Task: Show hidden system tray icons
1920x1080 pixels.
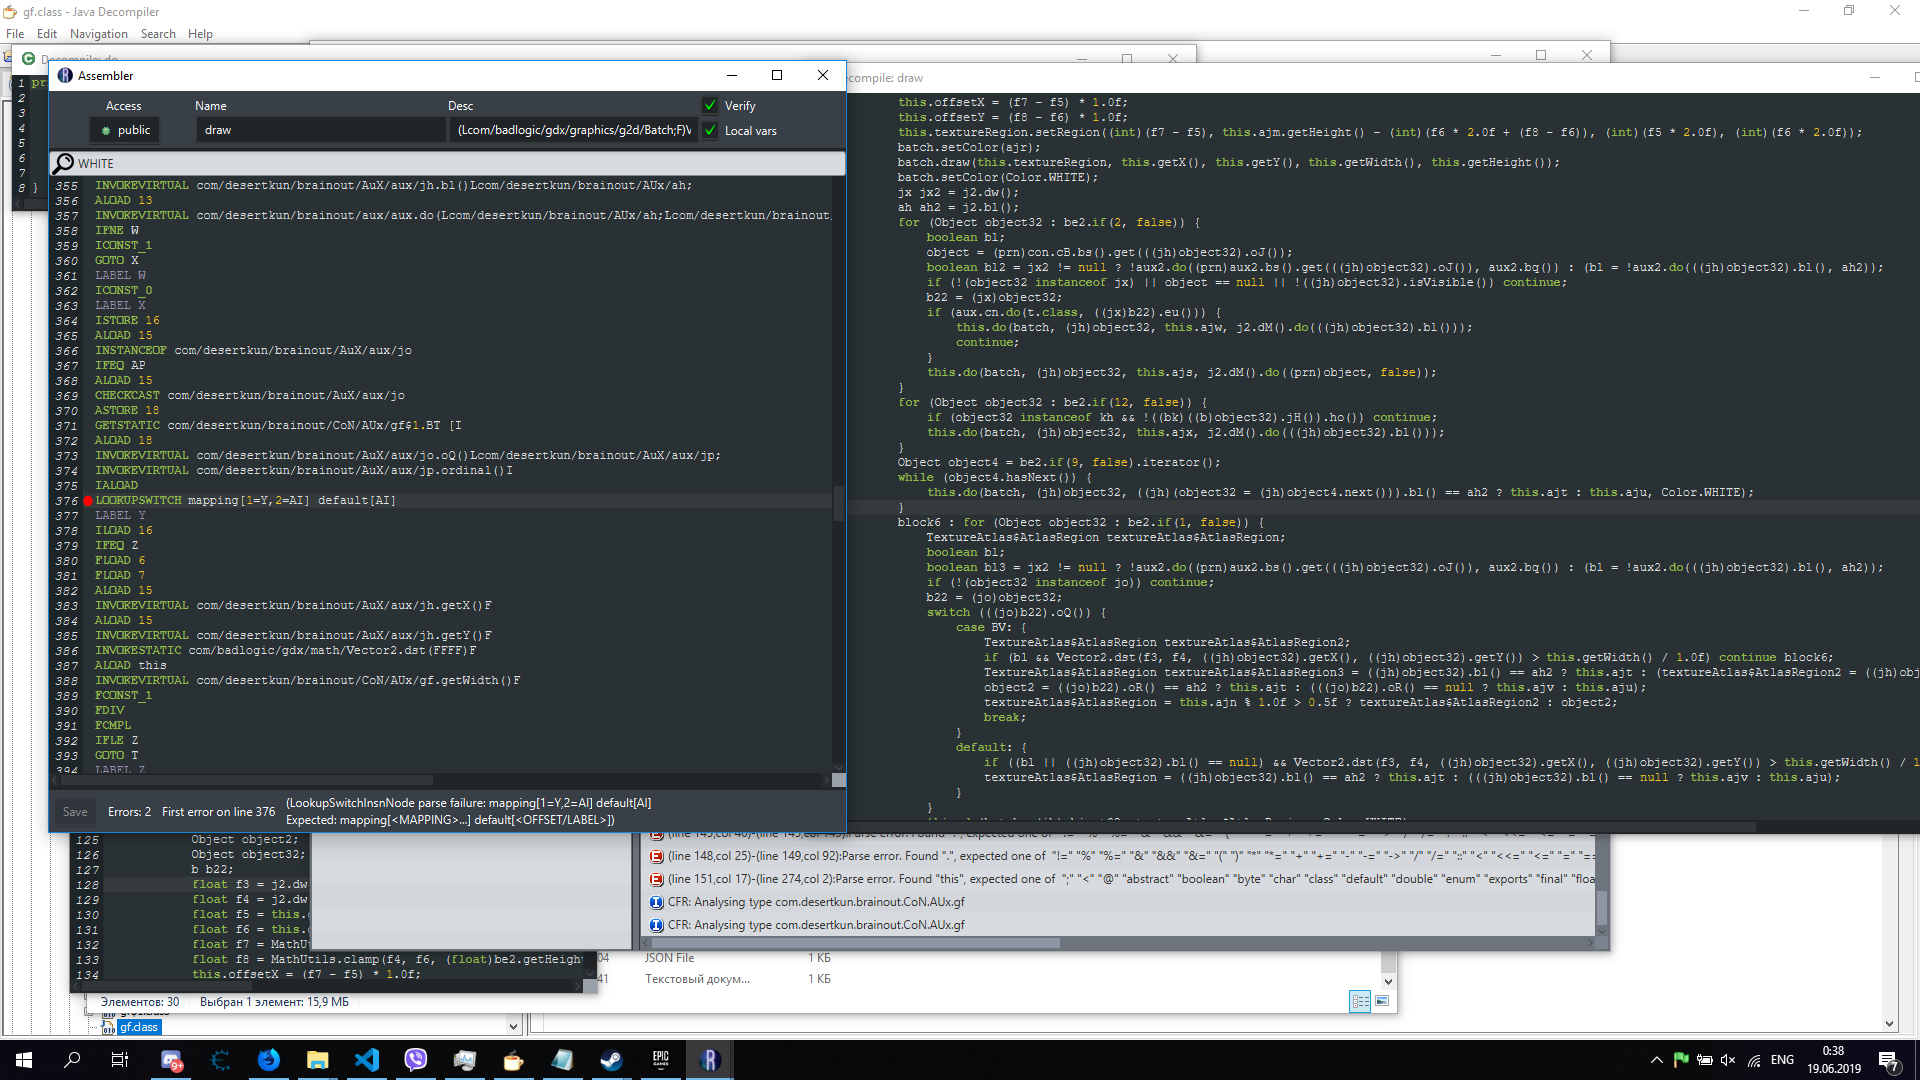Action: coord(1656,1060)
